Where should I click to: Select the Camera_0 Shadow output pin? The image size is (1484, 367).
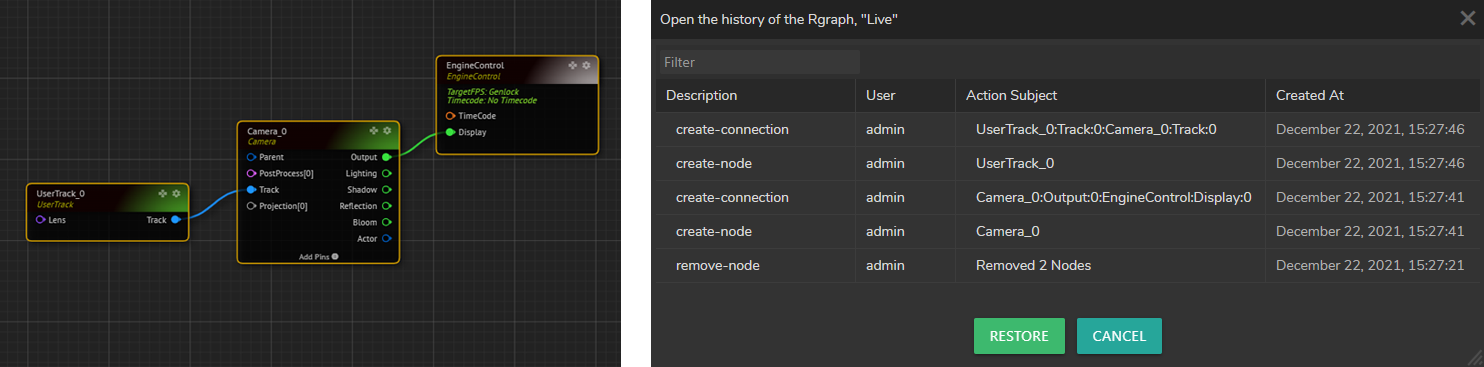[x=386, y=189]
